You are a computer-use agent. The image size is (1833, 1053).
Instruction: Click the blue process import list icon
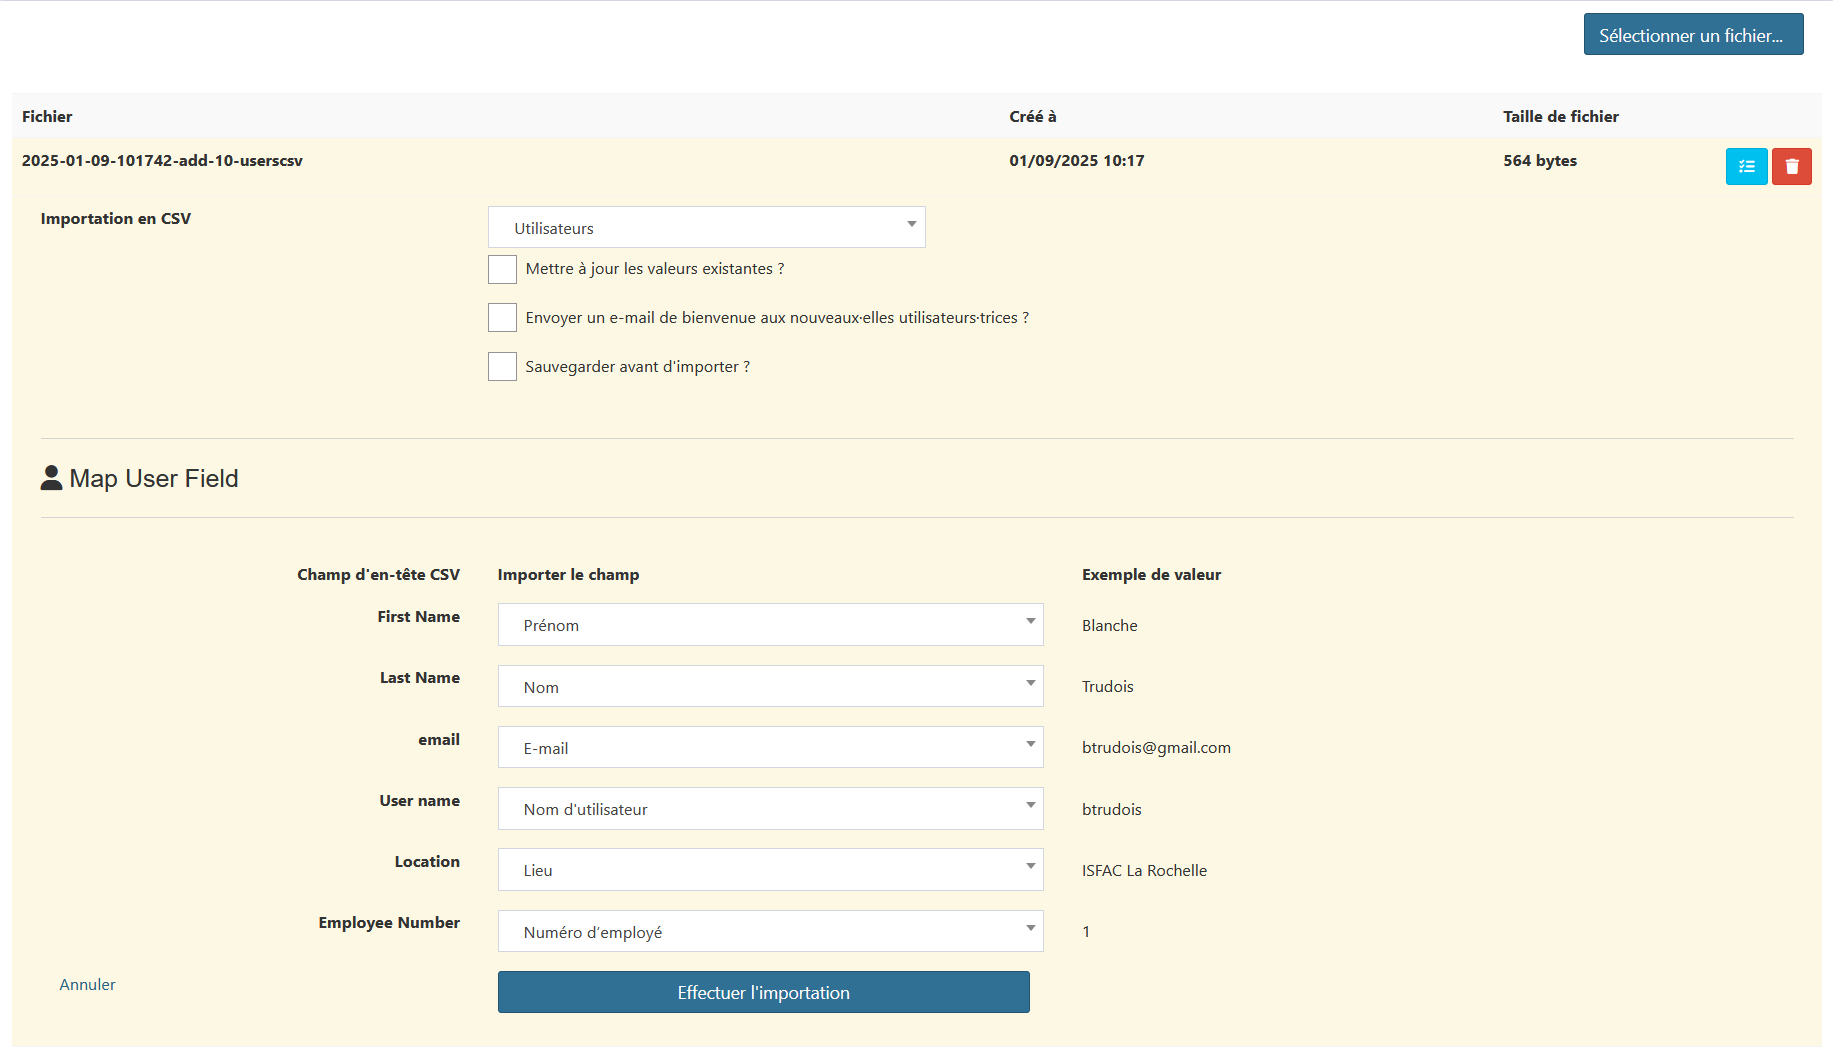pos(1746,167)
